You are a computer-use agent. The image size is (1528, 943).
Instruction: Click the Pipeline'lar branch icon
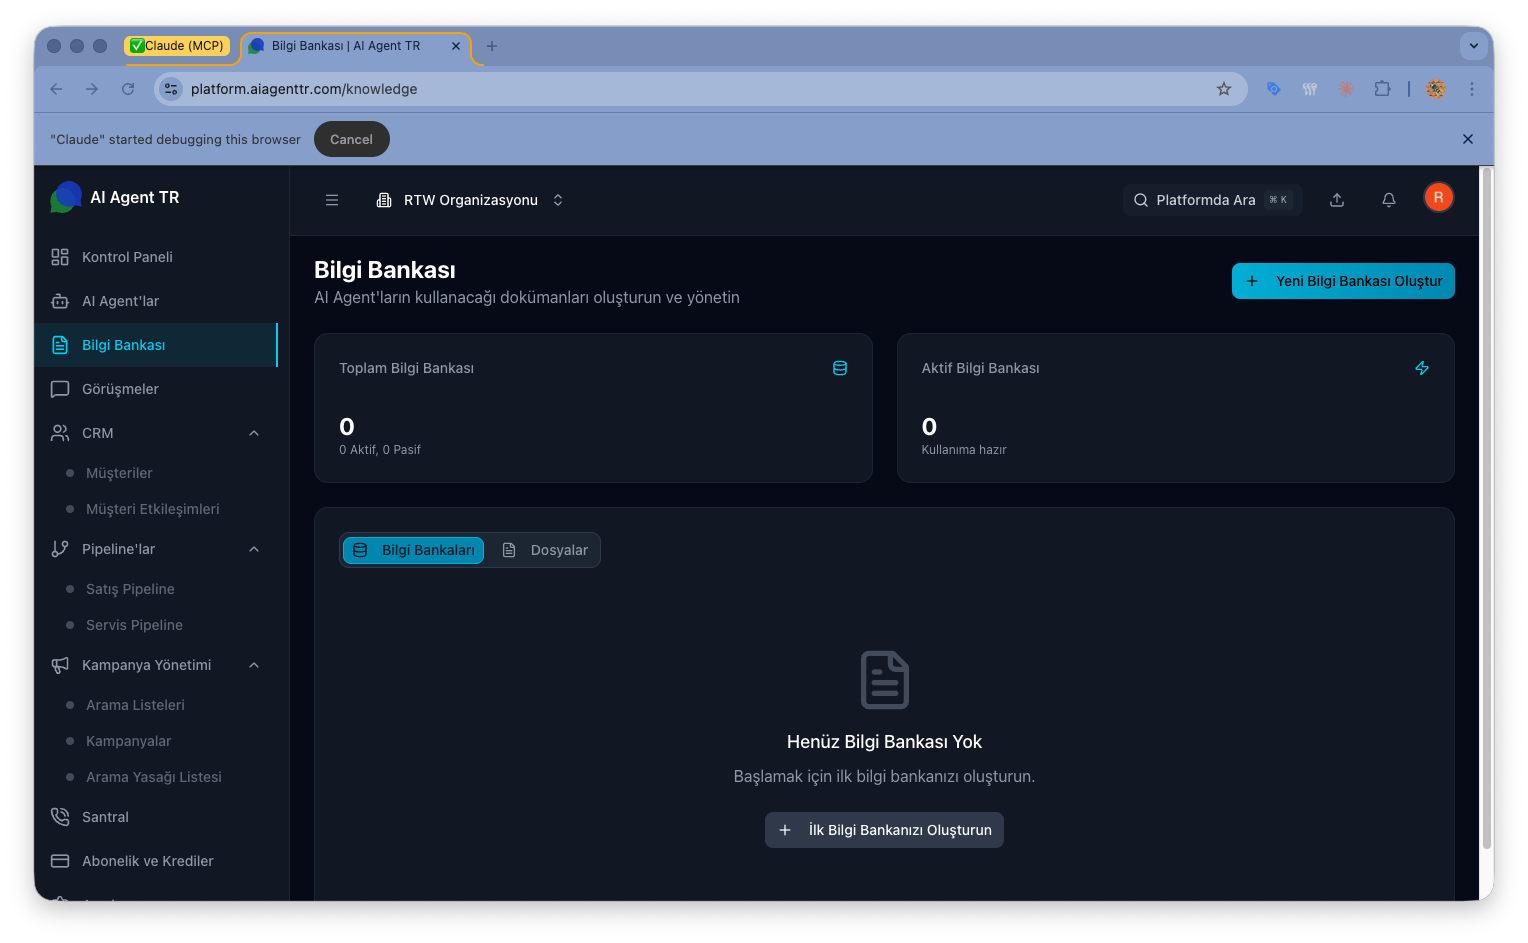[60, 549]
